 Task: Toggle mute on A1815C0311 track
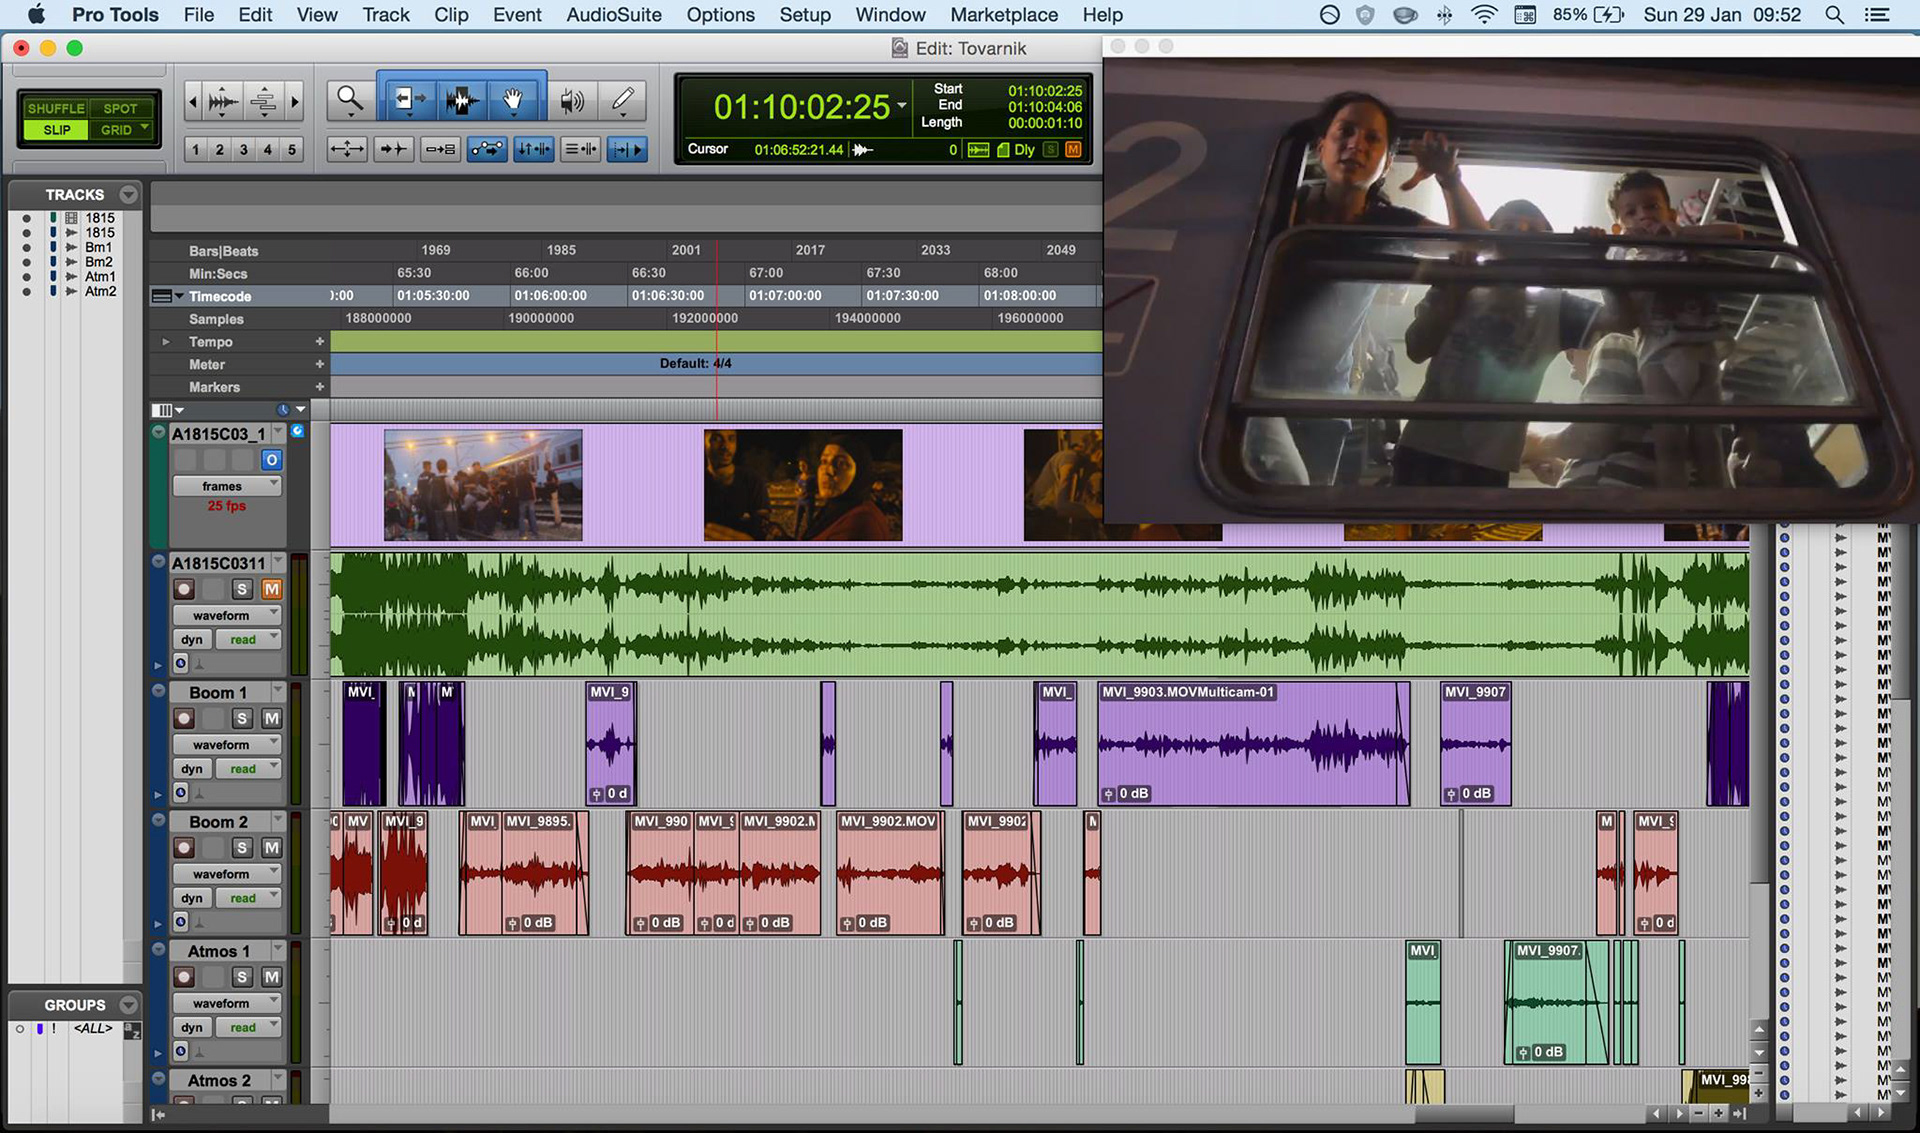pos(271,589)
